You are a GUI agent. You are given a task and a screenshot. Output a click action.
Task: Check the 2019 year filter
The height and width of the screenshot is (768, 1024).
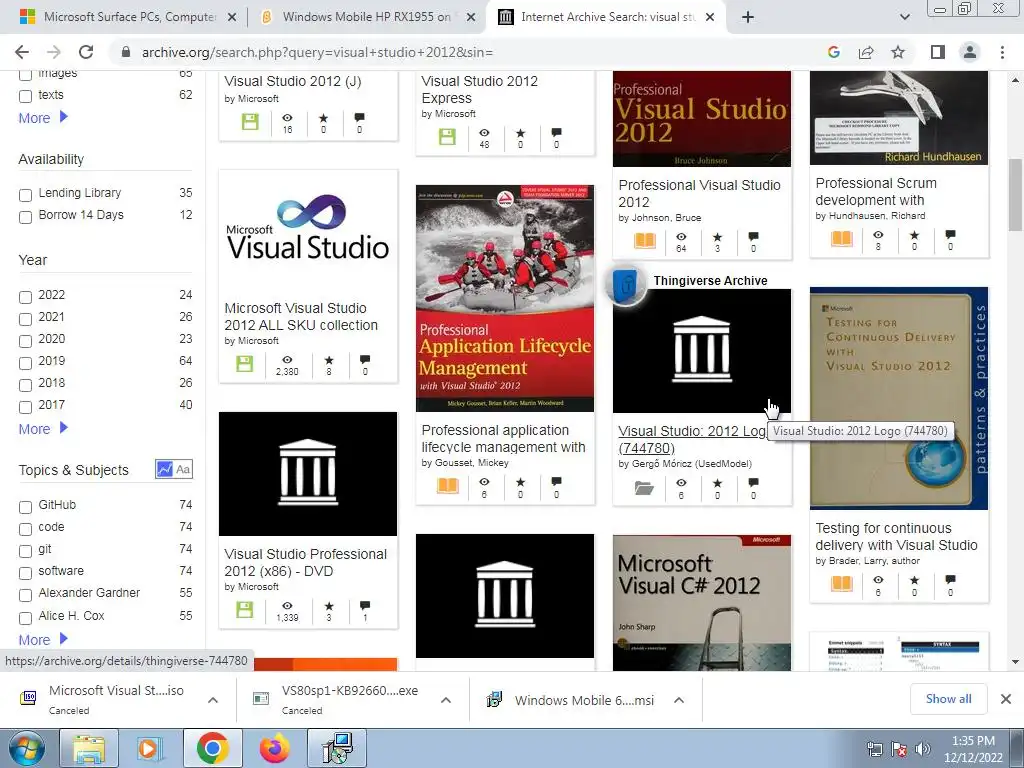tap(25, 363)
